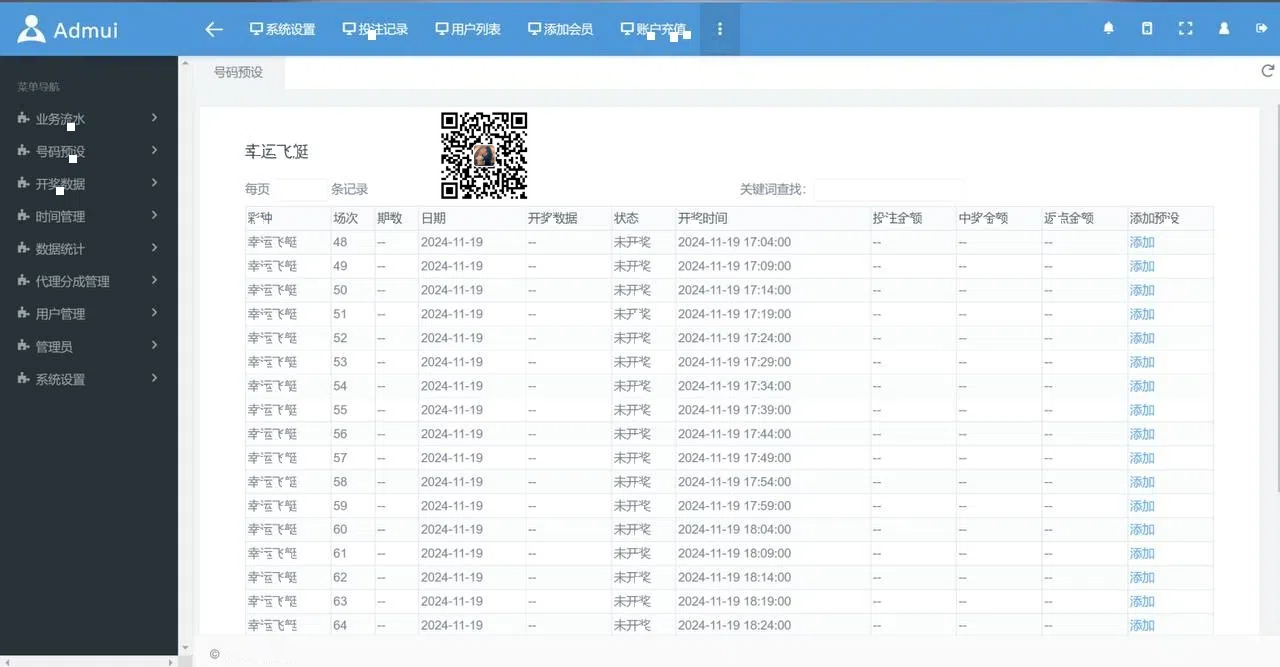Click the notification bell icon
The height and width of the screenshot is (667, 1280).
(x=1108, y=29)
